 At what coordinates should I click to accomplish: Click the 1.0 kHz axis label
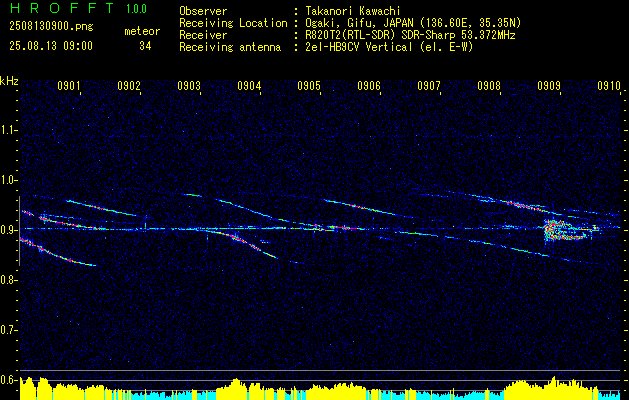7,180
